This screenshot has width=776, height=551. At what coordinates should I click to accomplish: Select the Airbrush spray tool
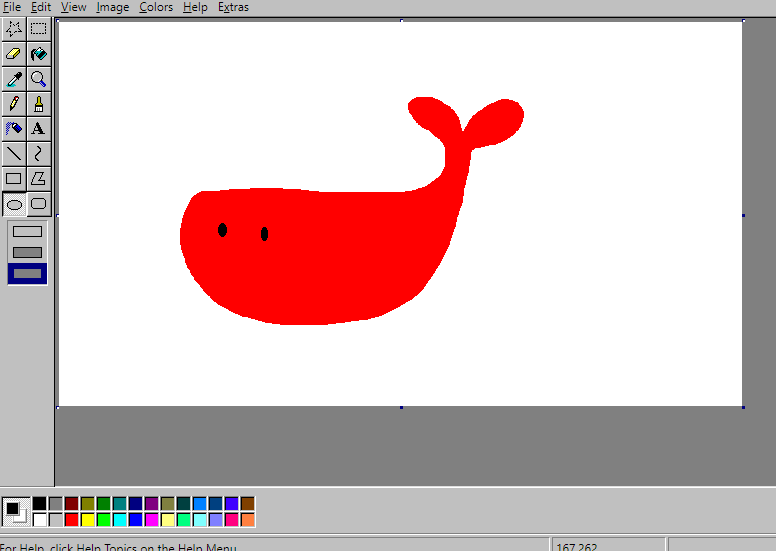pos(14,129)
